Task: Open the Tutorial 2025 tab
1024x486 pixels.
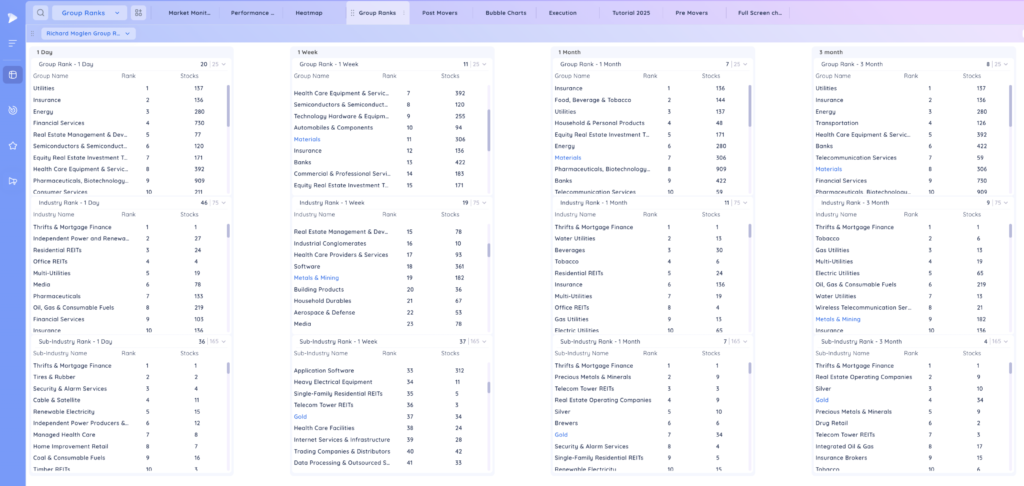Action: click(x=632, y=13)
